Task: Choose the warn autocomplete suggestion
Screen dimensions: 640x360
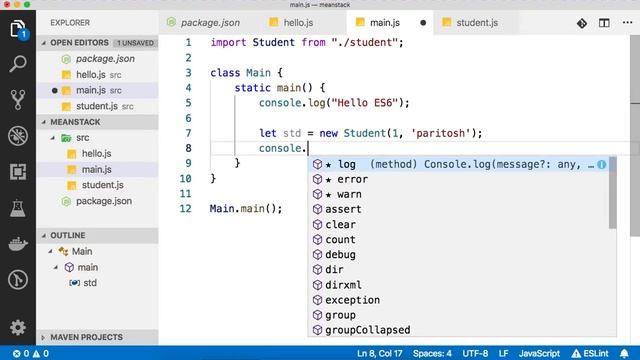Action: click(459, 194)
